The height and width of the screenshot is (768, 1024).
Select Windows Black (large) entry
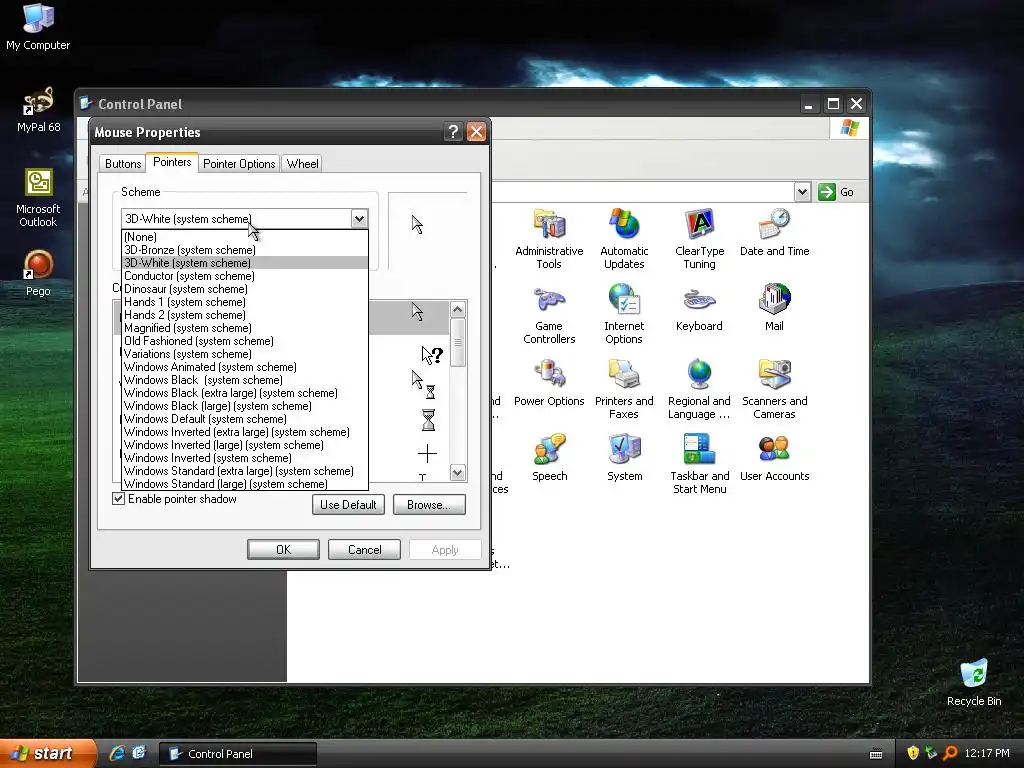[245, 406]
